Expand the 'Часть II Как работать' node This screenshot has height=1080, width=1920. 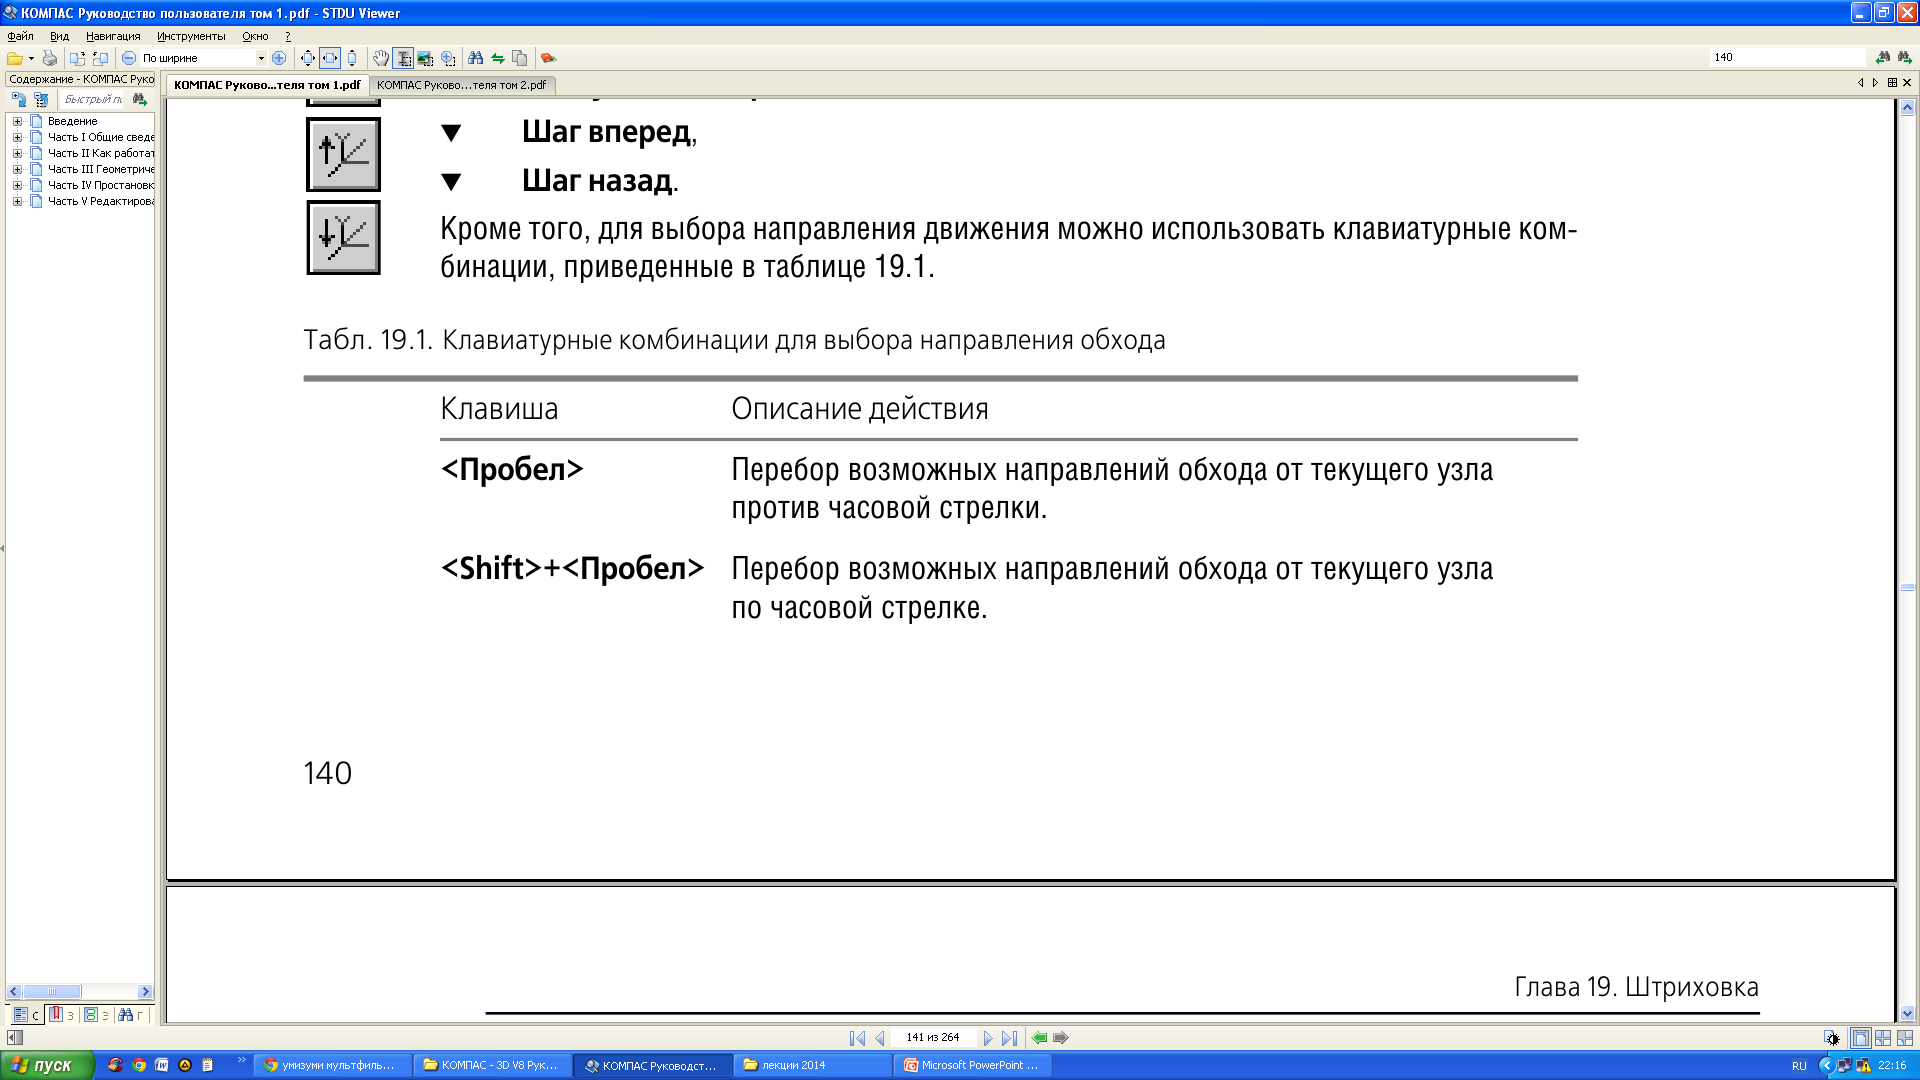(17, 153)
